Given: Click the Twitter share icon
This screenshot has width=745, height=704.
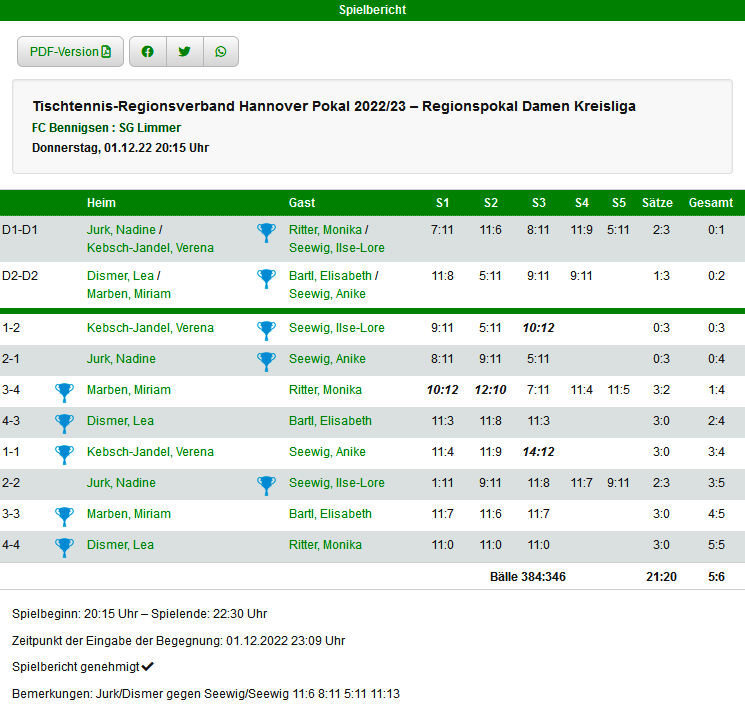Looking at the screenshot, I should 184,52.
